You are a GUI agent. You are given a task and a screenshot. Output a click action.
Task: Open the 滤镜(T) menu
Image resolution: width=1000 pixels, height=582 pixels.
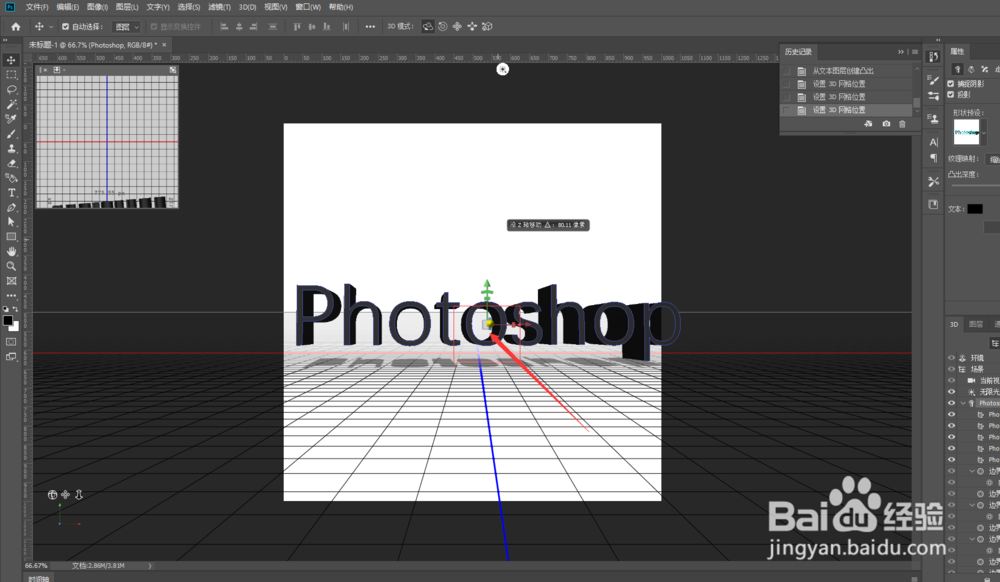(x=219, y=7)
